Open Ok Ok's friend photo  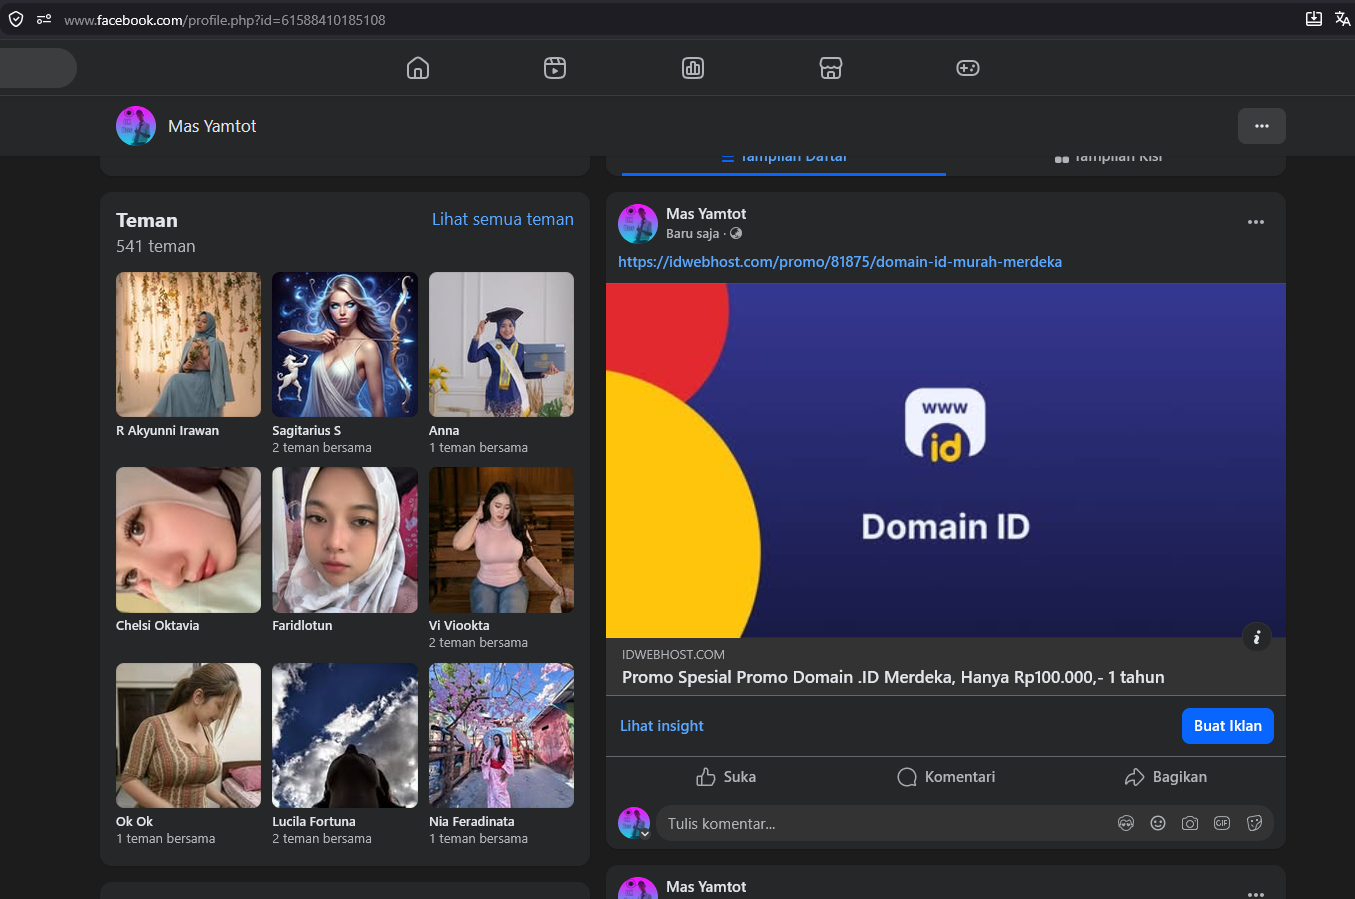188,735
